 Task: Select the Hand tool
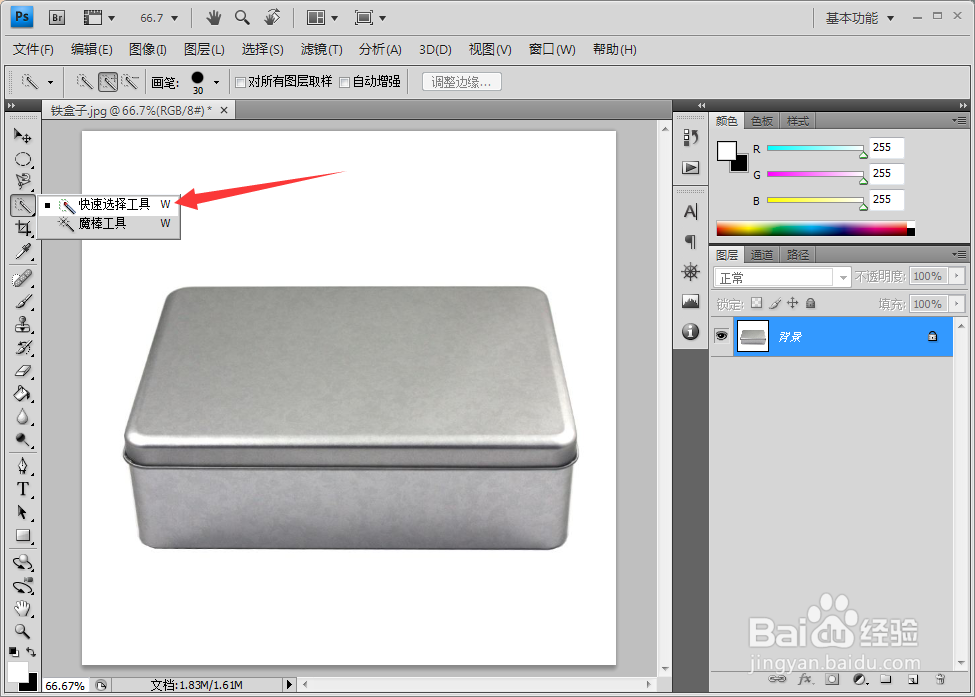[x=22, y=610]
